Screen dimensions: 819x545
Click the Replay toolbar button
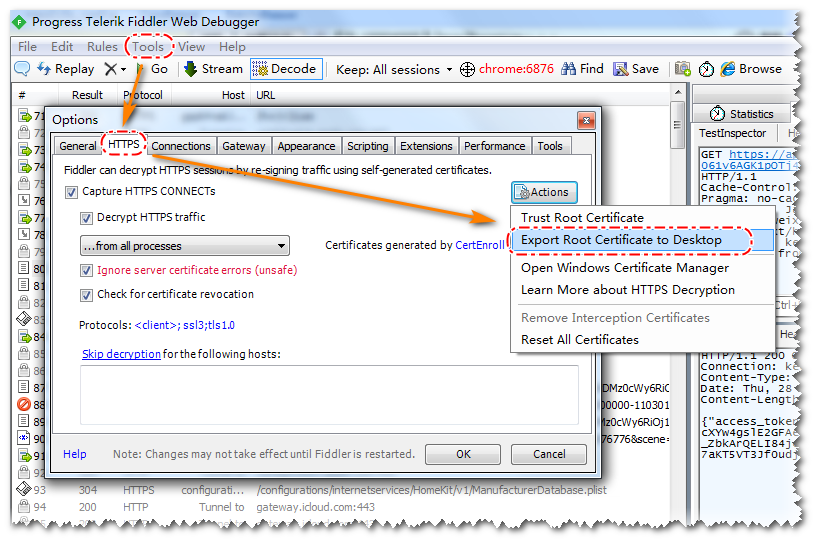tap(66, 69)
